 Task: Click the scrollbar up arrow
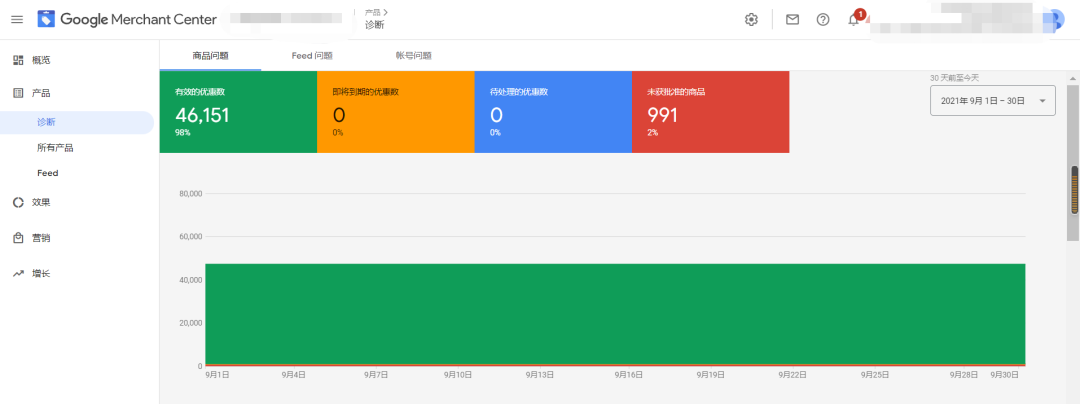pos(1073,76)
